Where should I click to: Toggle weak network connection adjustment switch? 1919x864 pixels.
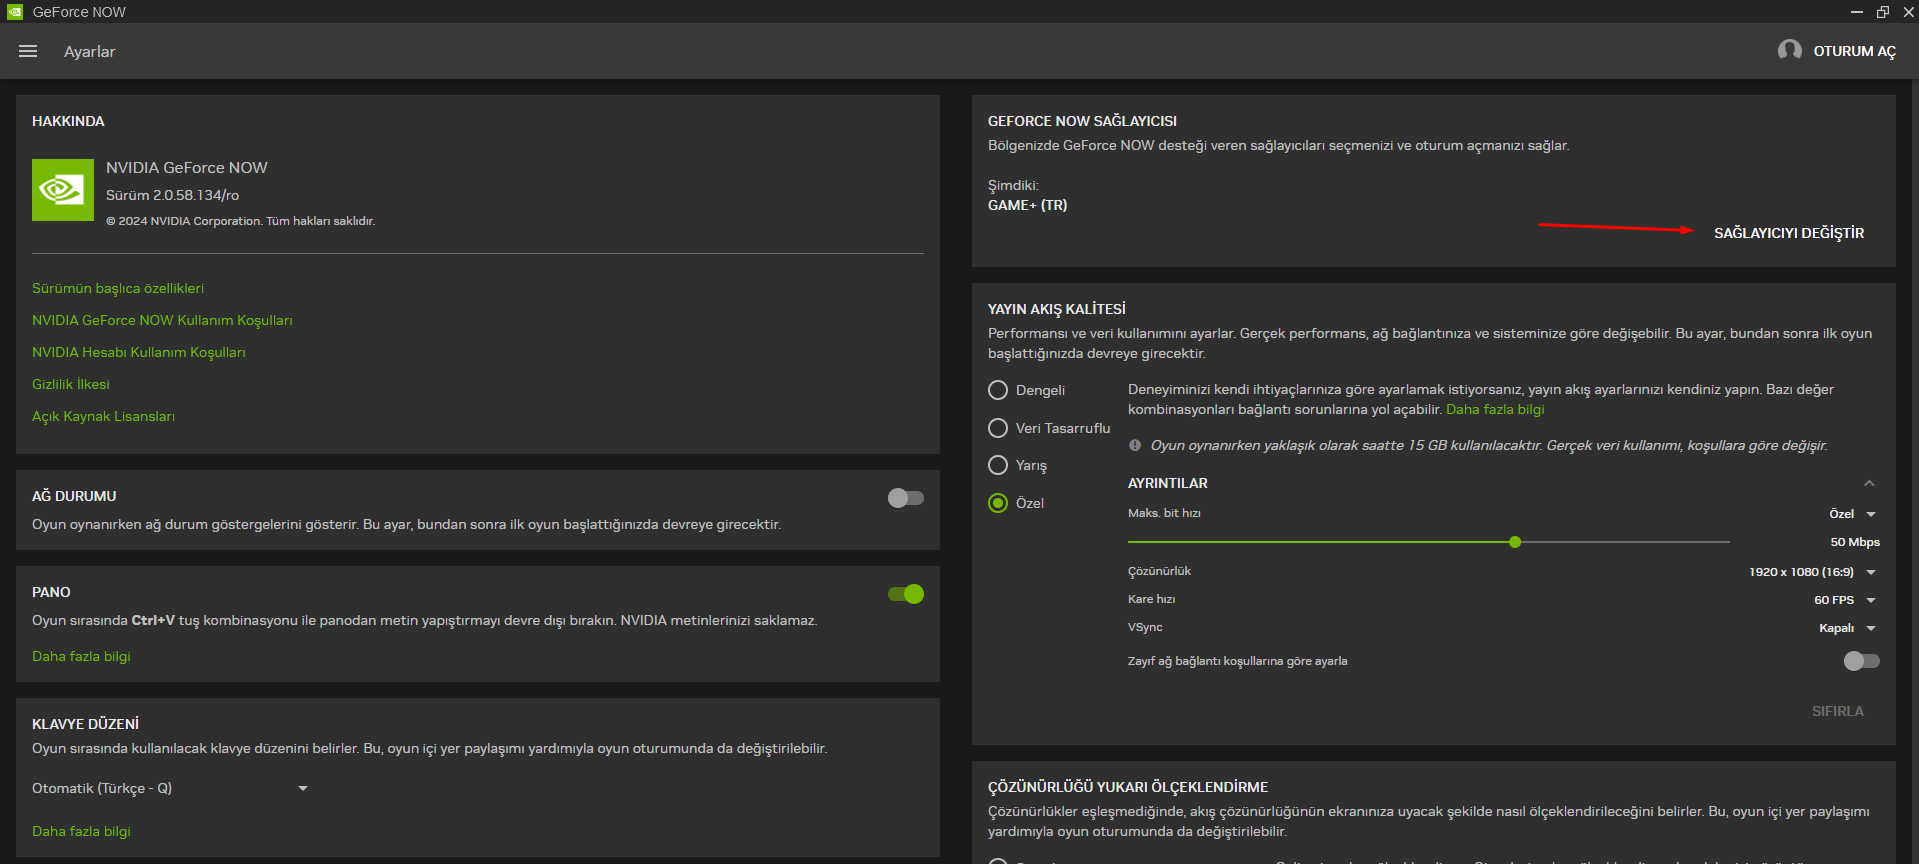[x=1861, y=661]
